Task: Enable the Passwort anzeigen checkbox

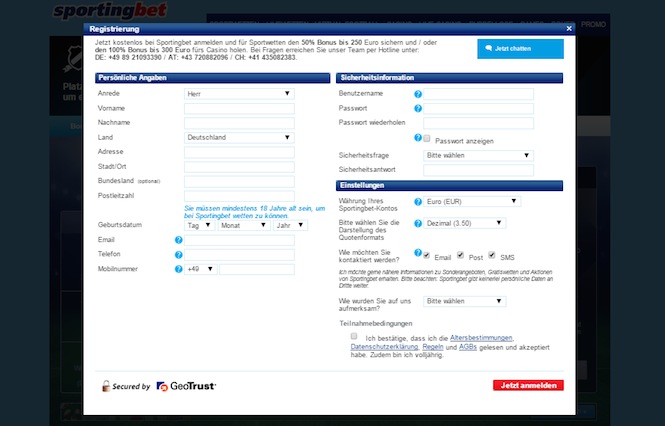Action: (427, 140)
